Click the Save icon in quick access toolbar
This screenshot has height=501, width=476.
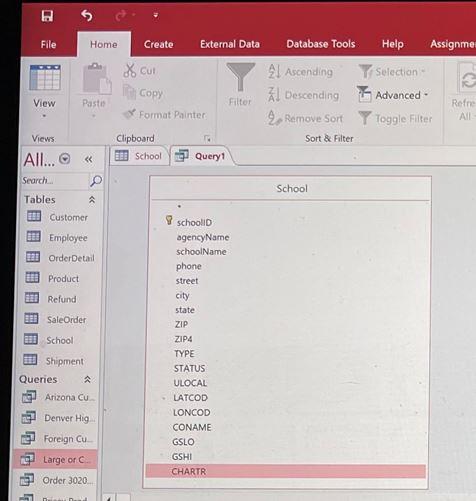click(x=47, y=16)
